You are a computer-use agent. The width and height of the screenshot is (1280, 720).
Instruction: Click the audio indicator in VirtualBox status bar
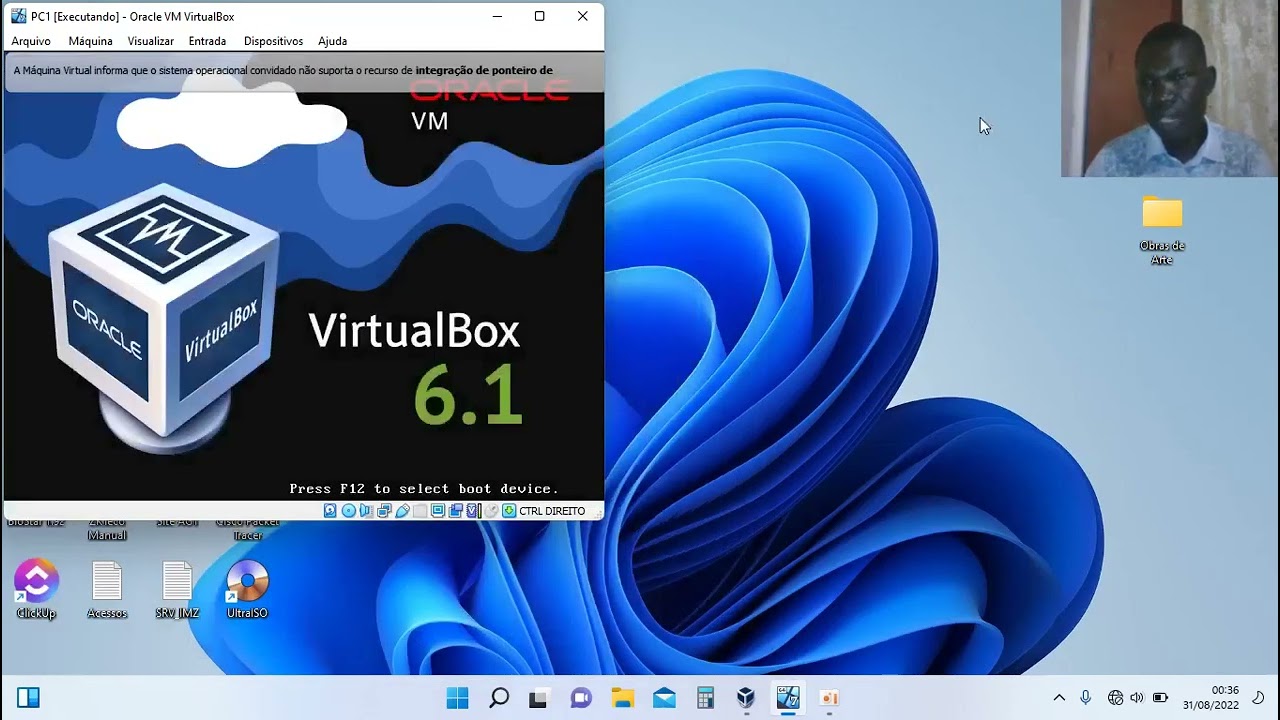(366, 511)
